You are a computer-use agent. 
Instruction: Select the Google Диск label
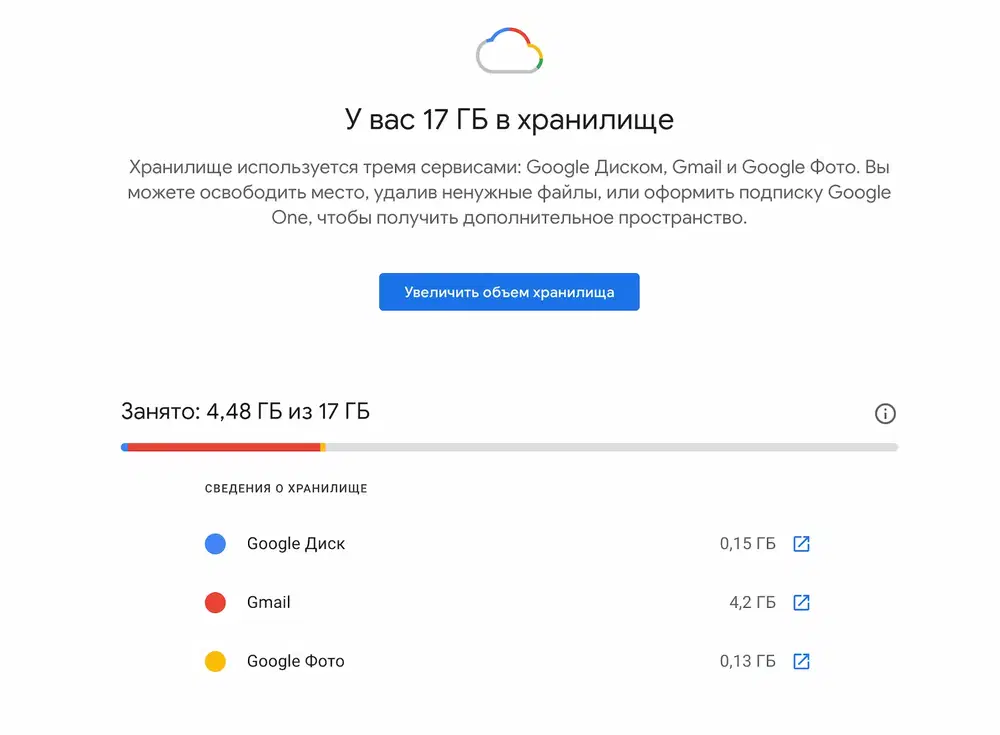[x=296, y=544]
